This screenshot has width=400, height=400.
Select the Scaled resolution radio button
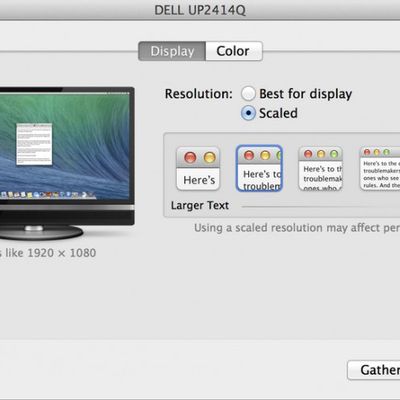click(248, 113)
